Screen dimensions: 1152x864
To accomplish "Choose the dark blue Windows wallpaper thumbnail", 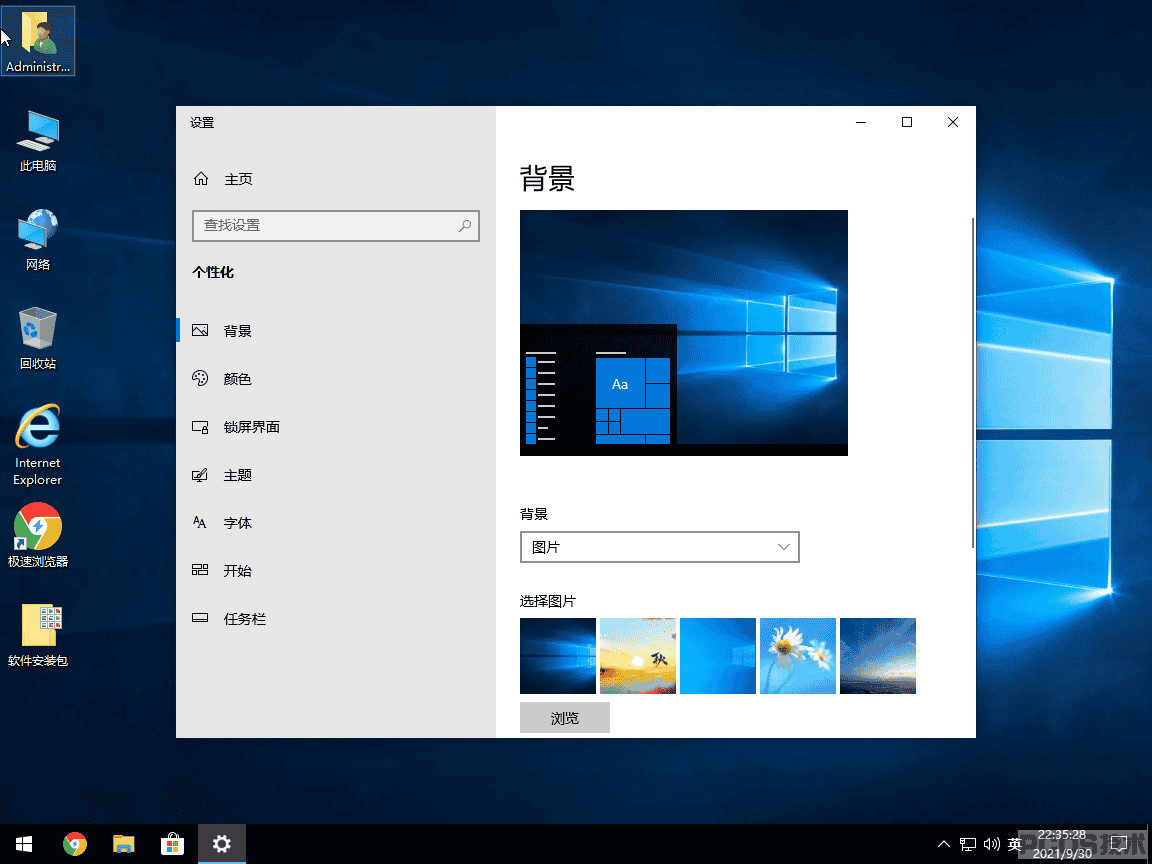I will (x=558, y=656).
